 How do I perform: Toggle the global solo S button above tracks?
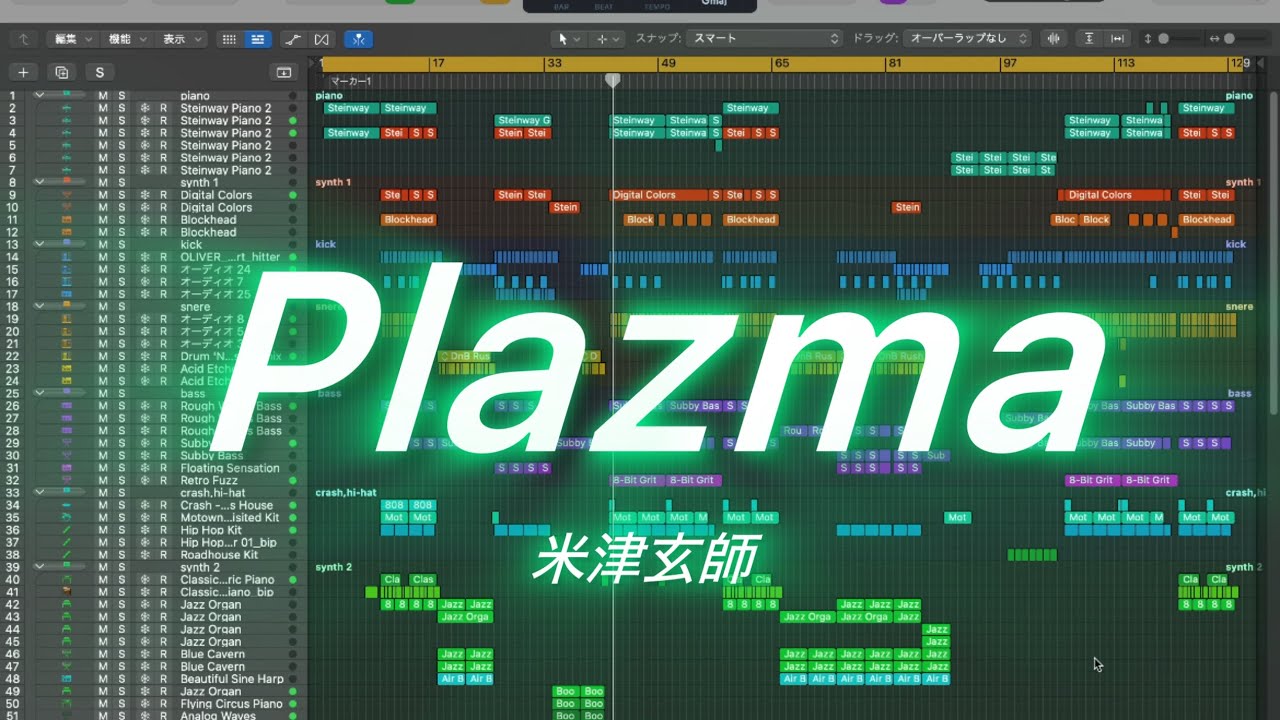tap(99, 72)
